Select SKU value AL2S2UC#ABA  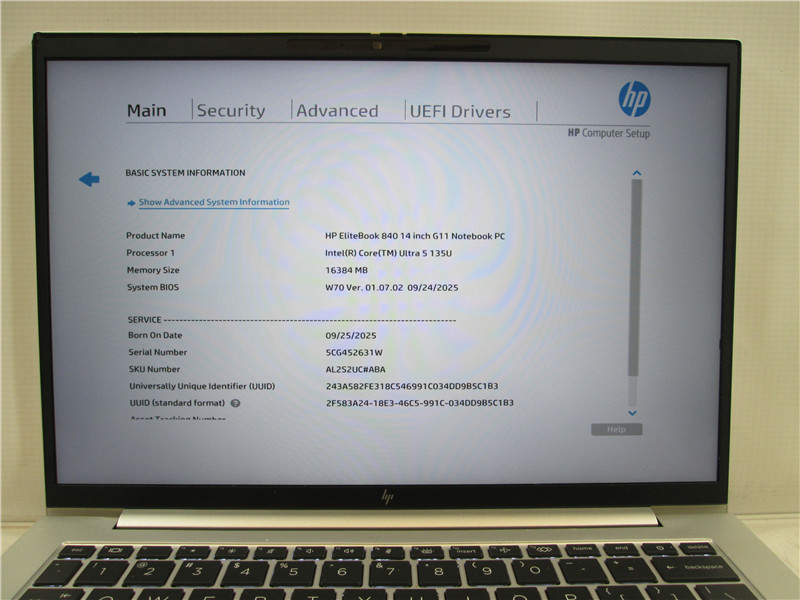click(356, 369)
